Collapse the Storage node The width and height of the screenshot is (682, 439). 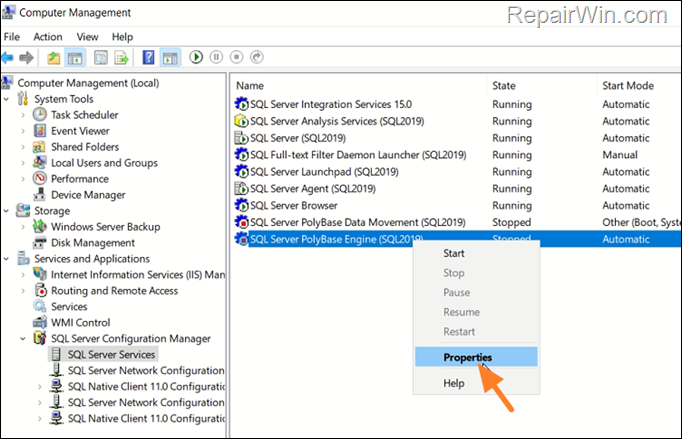tap(7, 211)
